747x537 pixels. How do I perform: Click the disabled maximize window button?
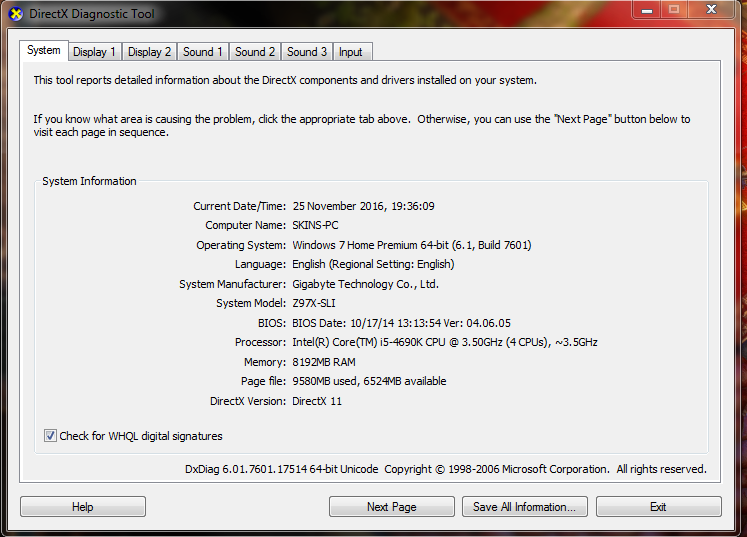click(674, 10)
